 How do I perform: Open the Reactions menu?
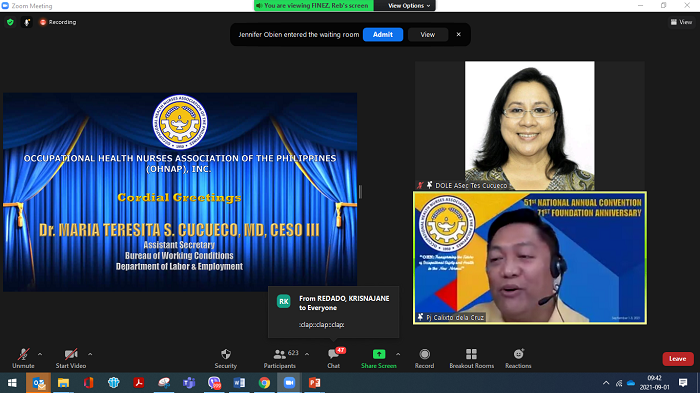pos(518,358)
